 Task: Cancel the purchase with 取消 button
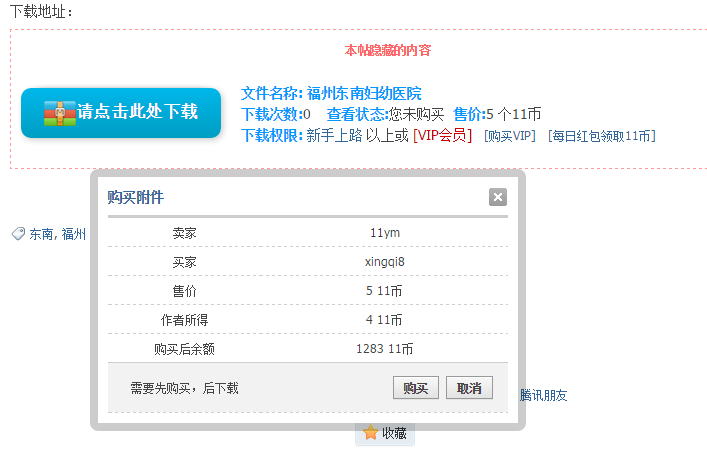tap(469, 388)
